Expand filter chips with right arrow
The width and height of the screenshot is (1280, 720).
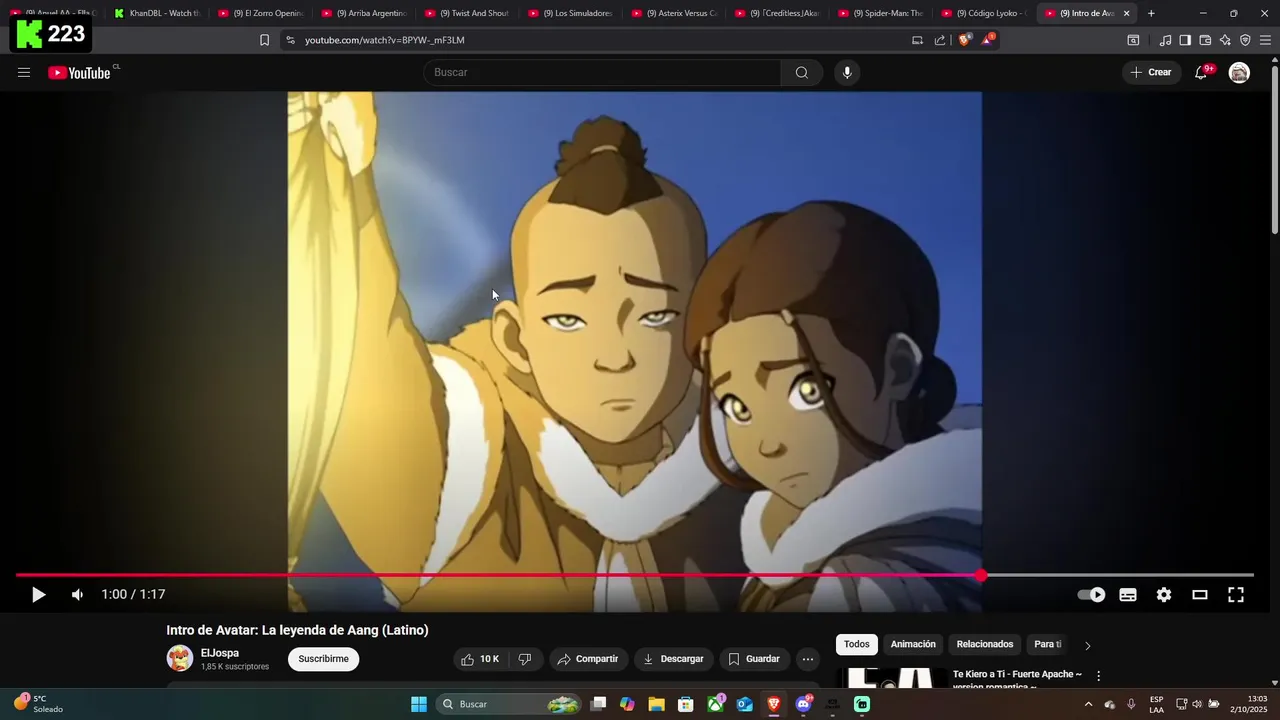tap(1088, 645)
